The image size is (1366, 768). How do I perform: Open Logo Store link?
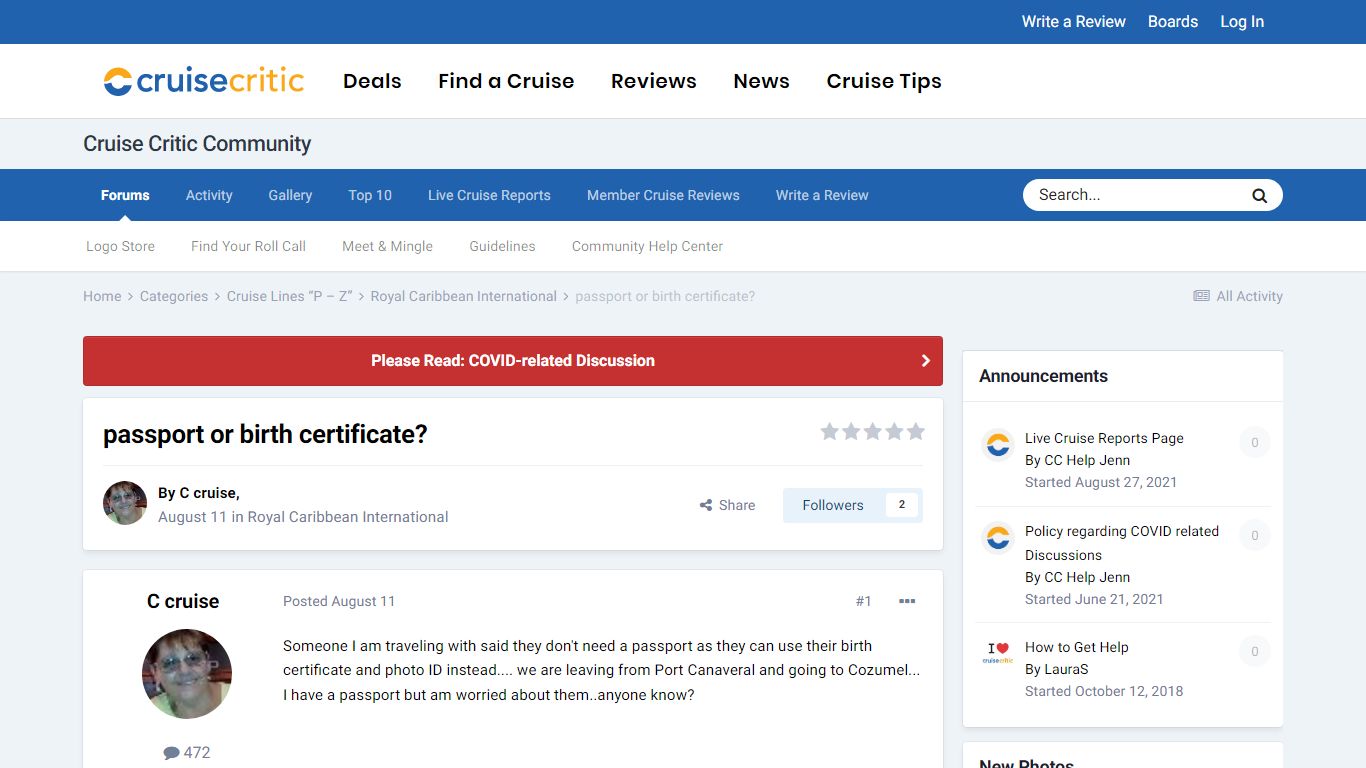tap(120, 246)
